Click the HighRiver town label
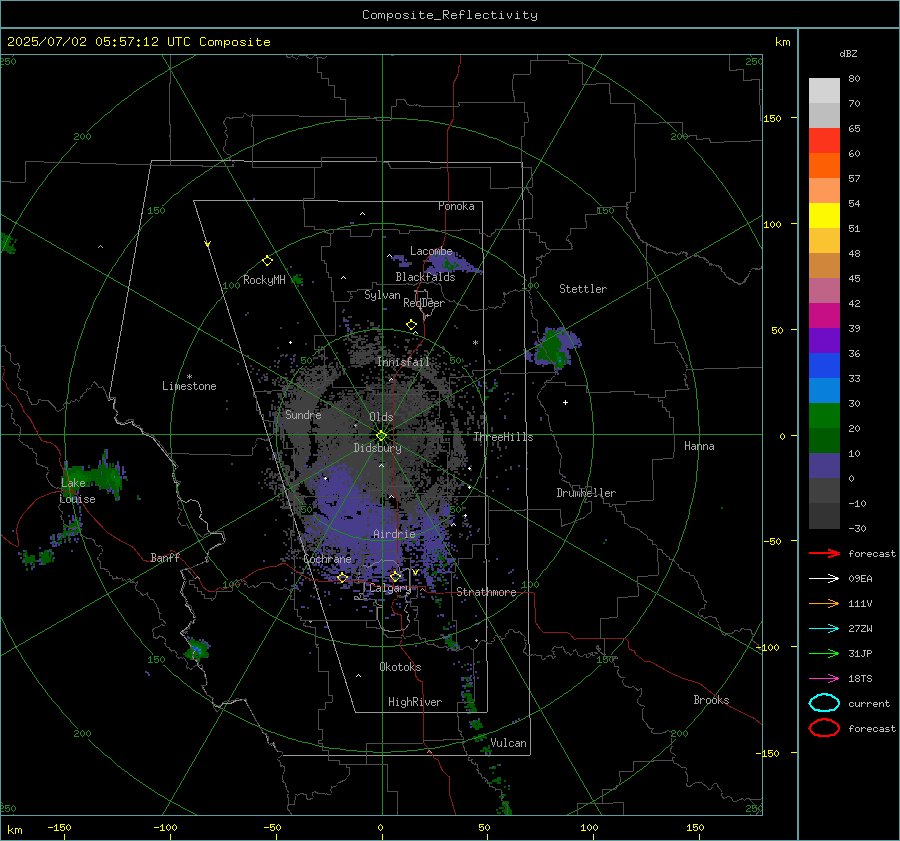The width and height of the screenshot is (900, 841). click(x=415, y=702)
